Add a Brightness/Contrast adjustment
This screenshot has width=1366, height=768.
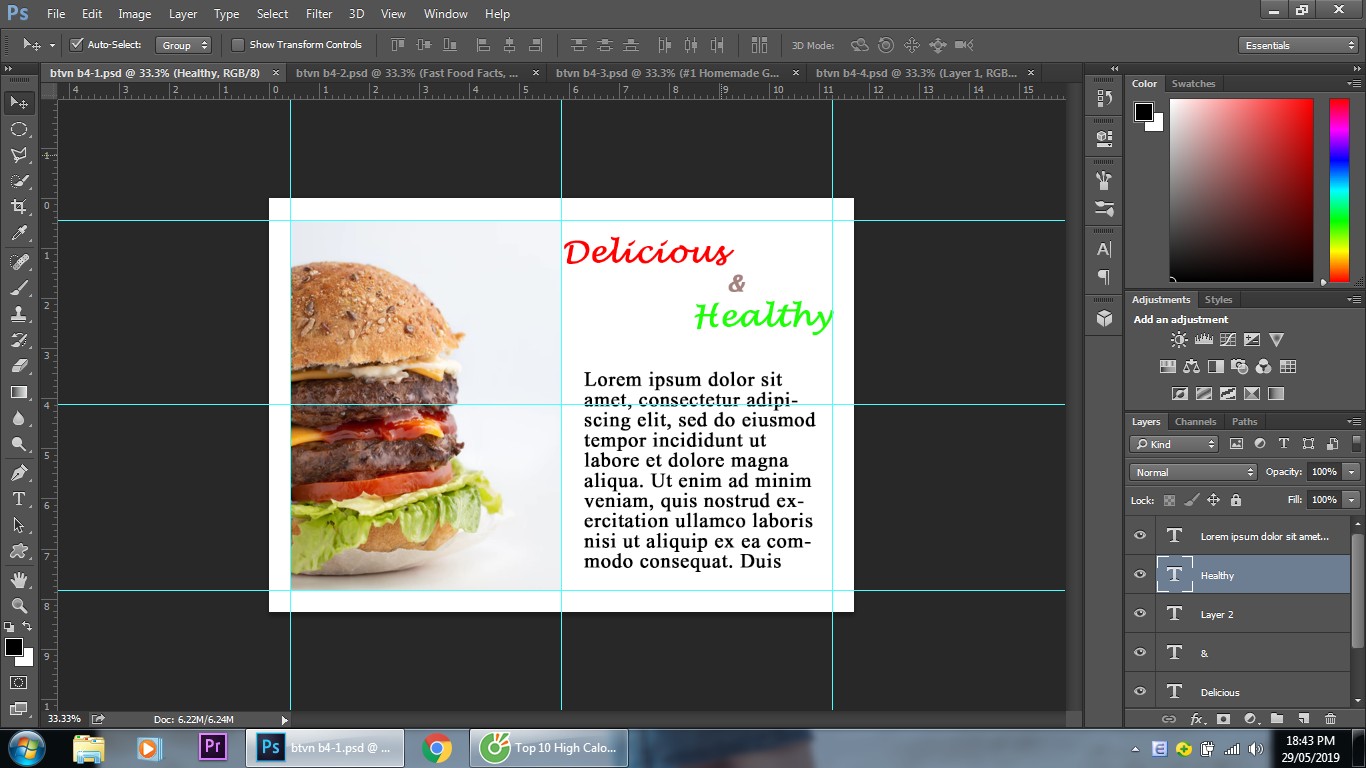pyautogui.click(x=1180, y=340)
